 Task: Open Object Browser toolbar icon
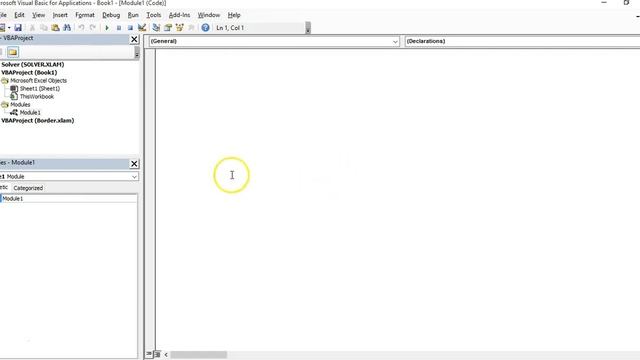pos(180,28)
